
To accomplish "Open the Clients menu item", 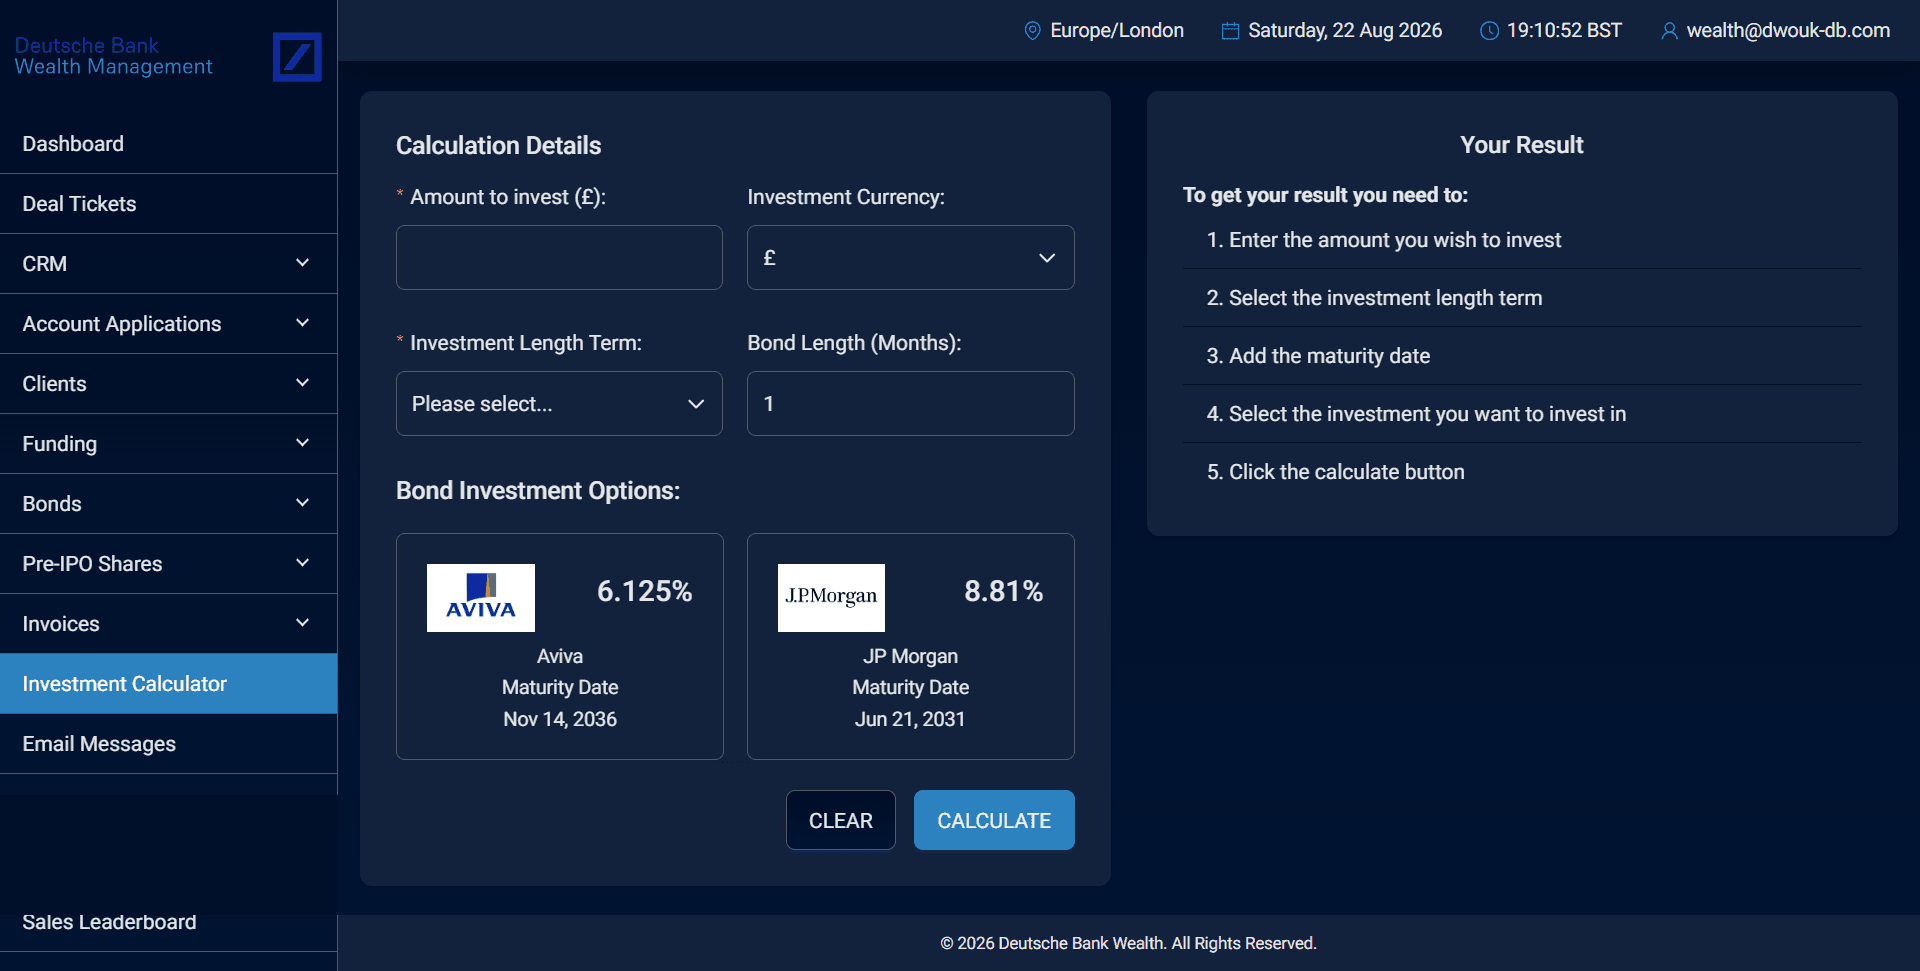I will (168, 384).
